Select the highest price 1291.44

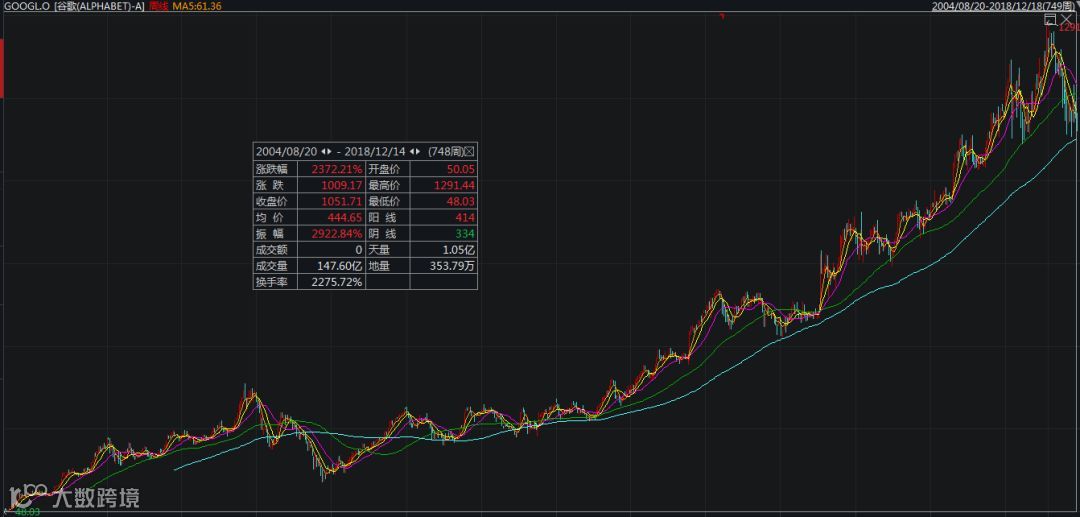(x=455, y=186)
